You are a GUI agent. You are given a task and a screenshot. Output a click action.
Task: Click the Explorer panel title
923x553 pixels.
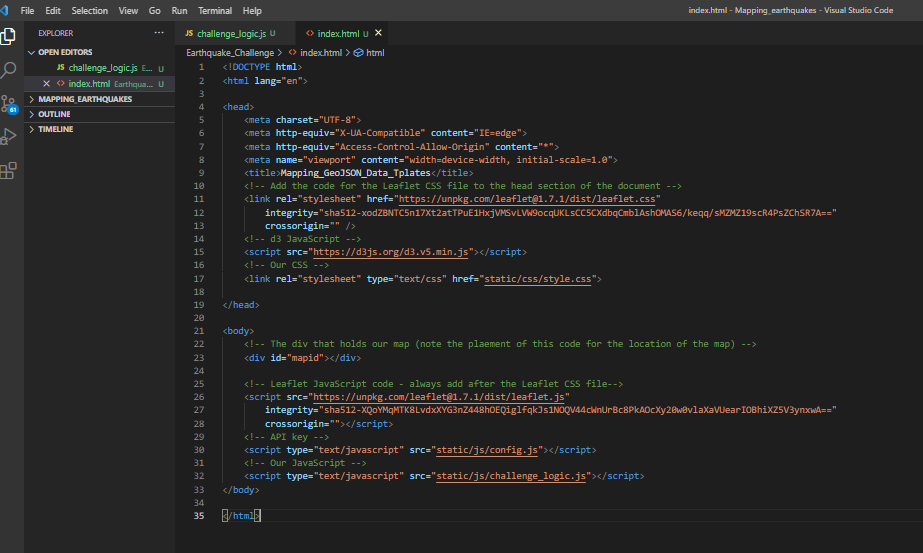56,34
